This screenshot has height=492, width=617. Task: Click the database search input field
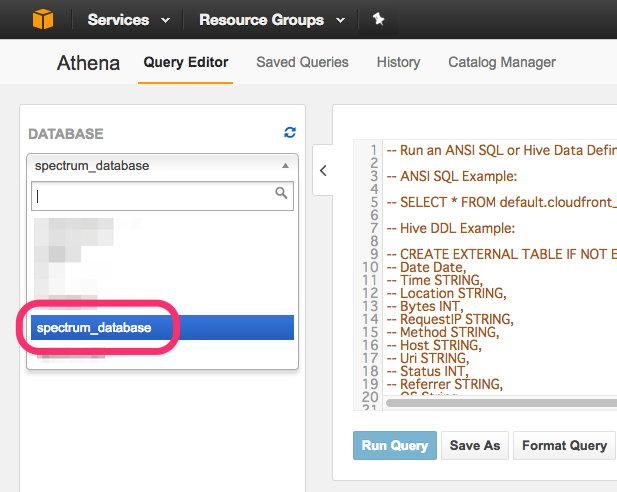tap(162, 196)
